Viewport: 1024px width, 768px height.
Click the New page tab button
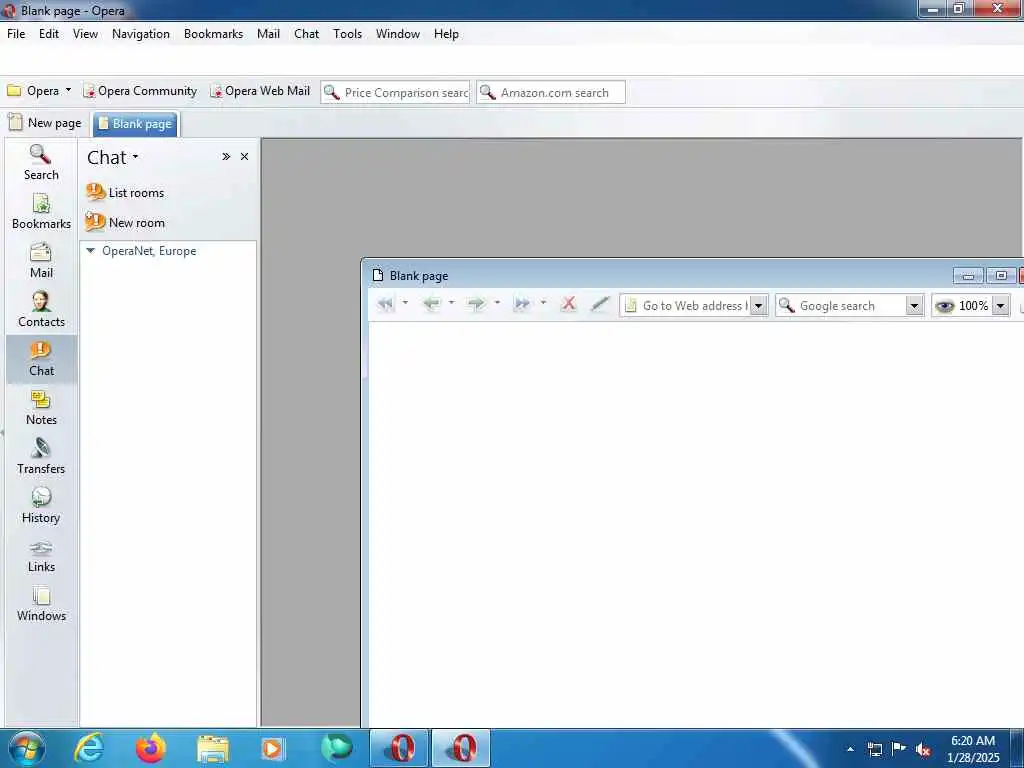45,123
